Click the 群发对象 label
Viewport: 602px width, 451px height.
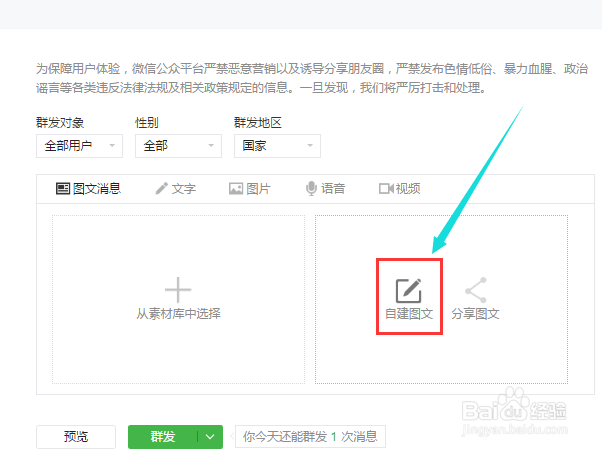pyautogui.click(x=60, y=123)
